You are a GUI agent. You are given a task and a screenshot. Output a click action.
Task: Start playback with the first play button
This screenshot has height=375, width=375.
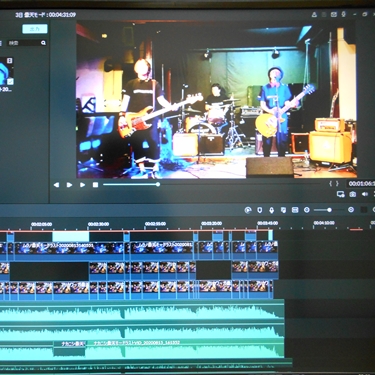click(69, 185)
